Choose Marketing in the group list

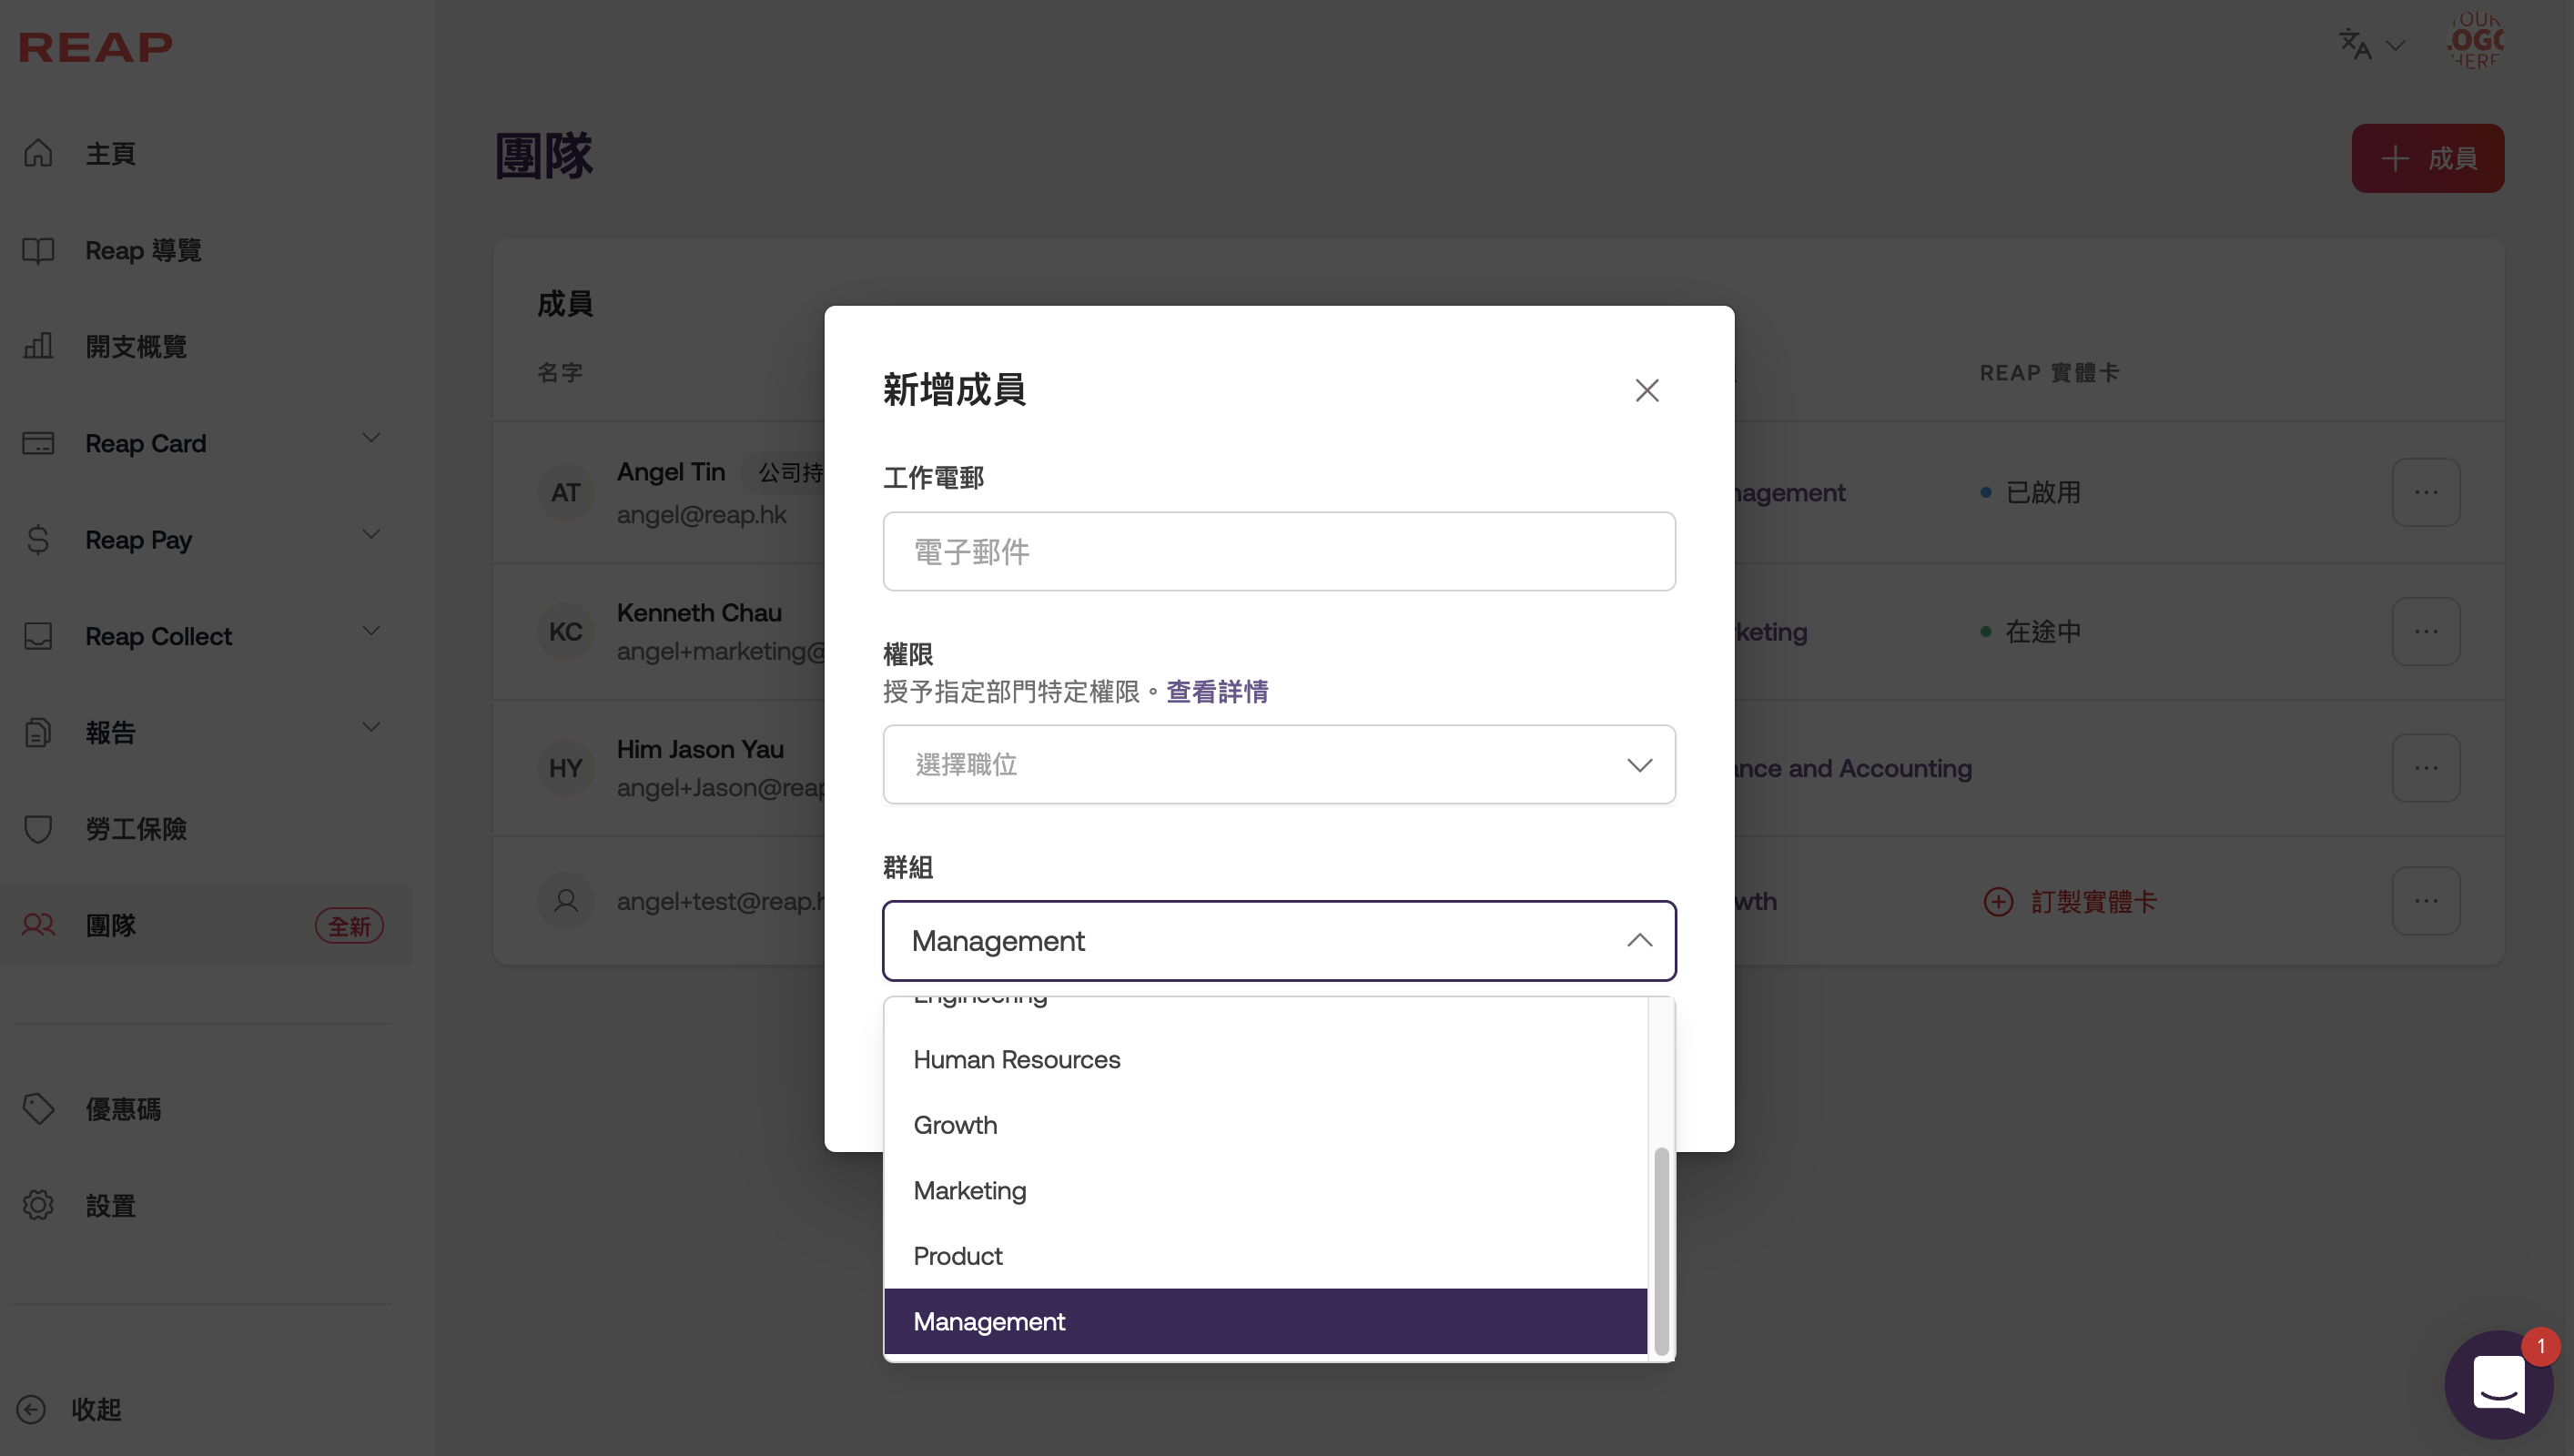[x=969, y=1190]
